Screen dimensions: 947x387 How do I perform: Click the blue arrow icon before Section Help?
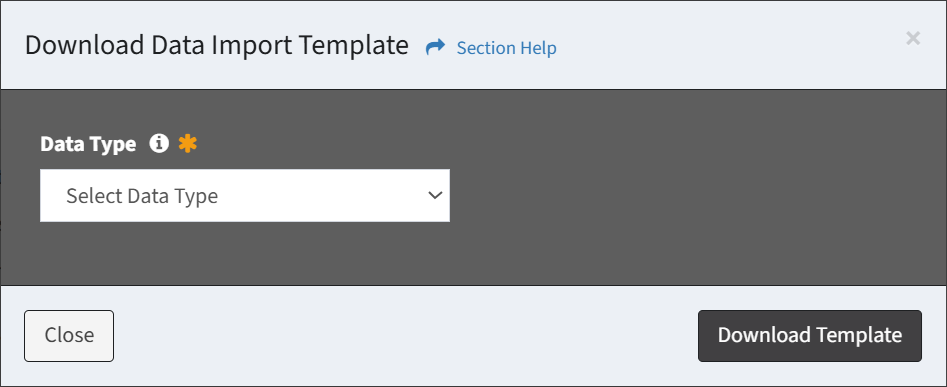tap(435, 47)
